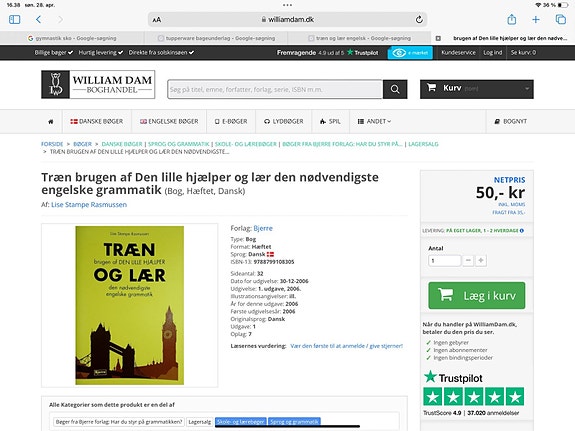Decrease quantity with the minus stepper
This screenshot has width=575, height=431.
(468, 260)
